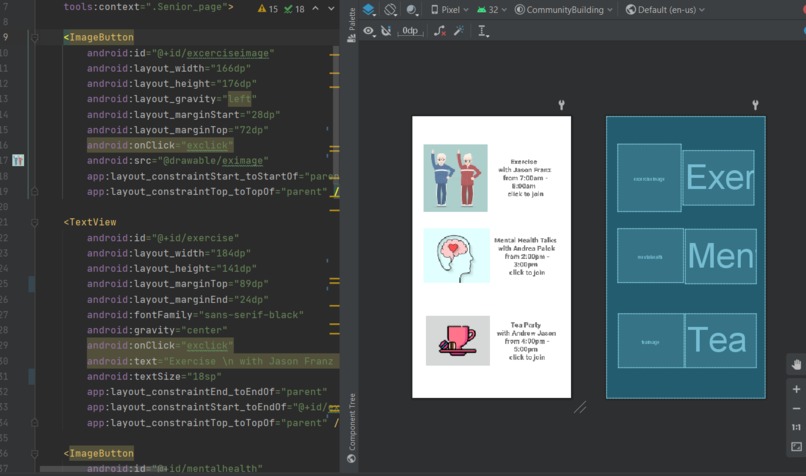Collapse the TextView tag fold marker

(34, 223)
